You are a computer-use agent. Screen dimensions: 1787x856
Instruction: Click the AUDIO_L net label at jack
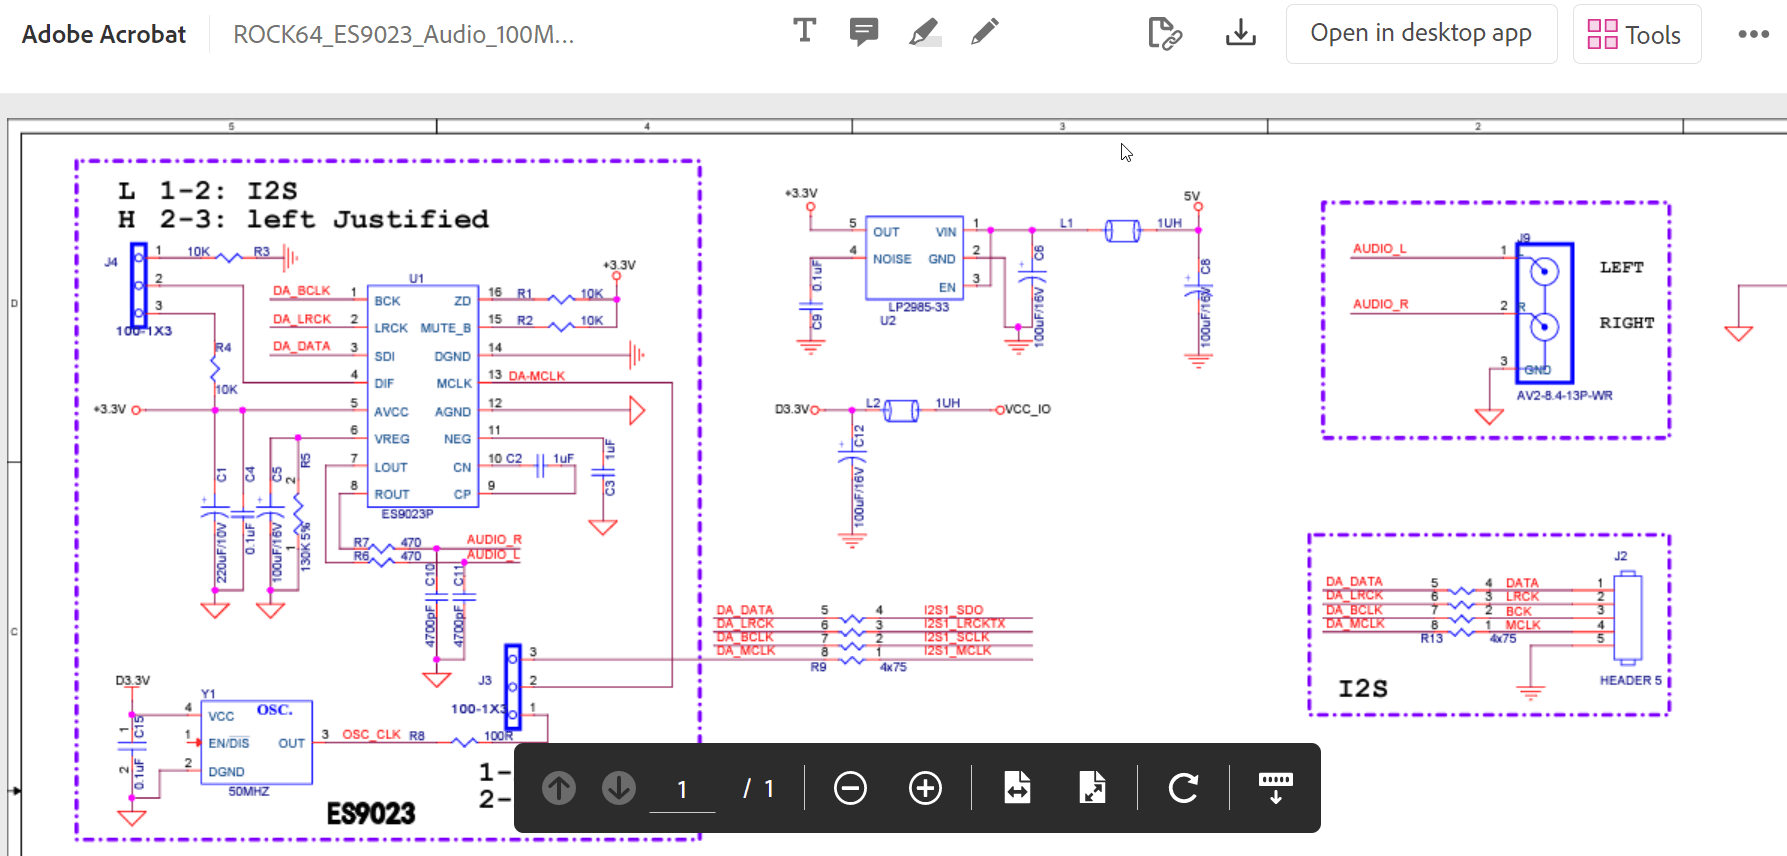point(1379,249)
